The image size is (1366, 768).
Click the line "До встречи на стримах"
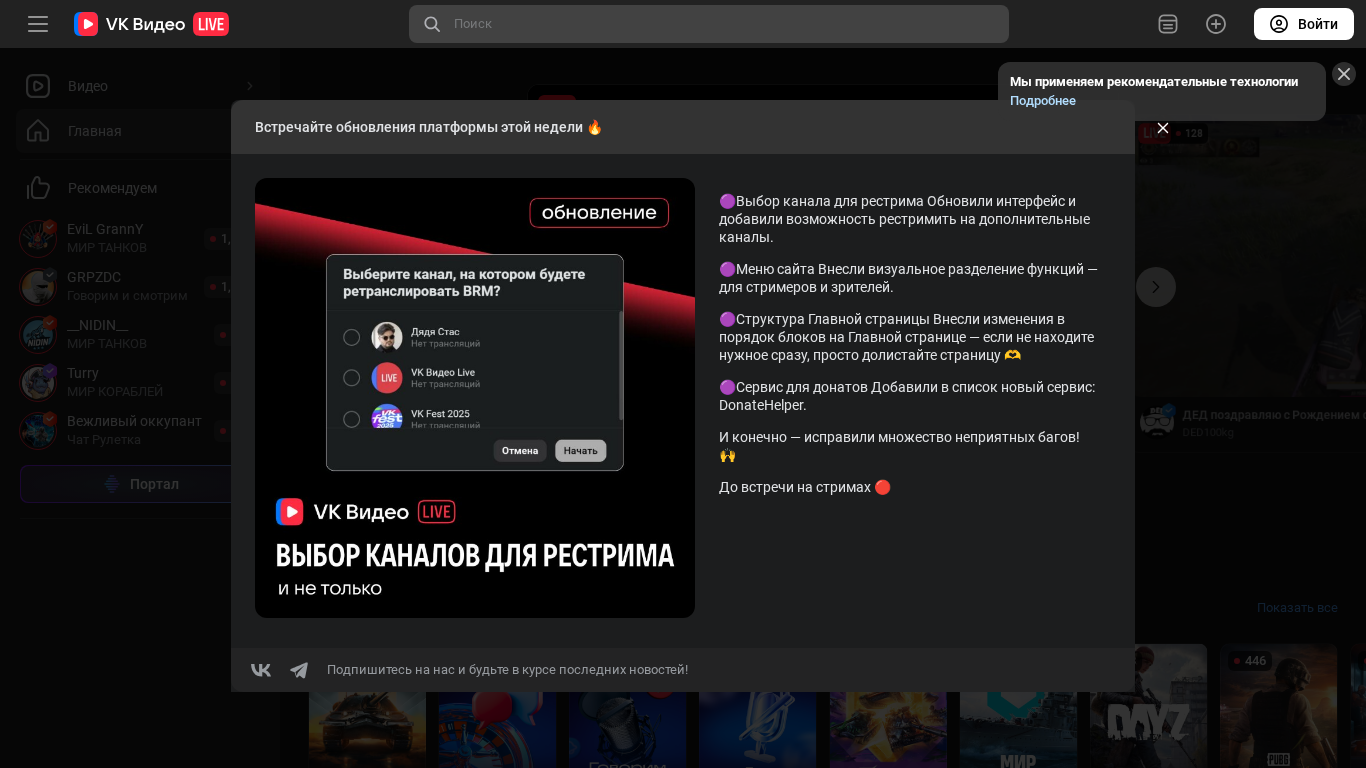tap(805, 487)
